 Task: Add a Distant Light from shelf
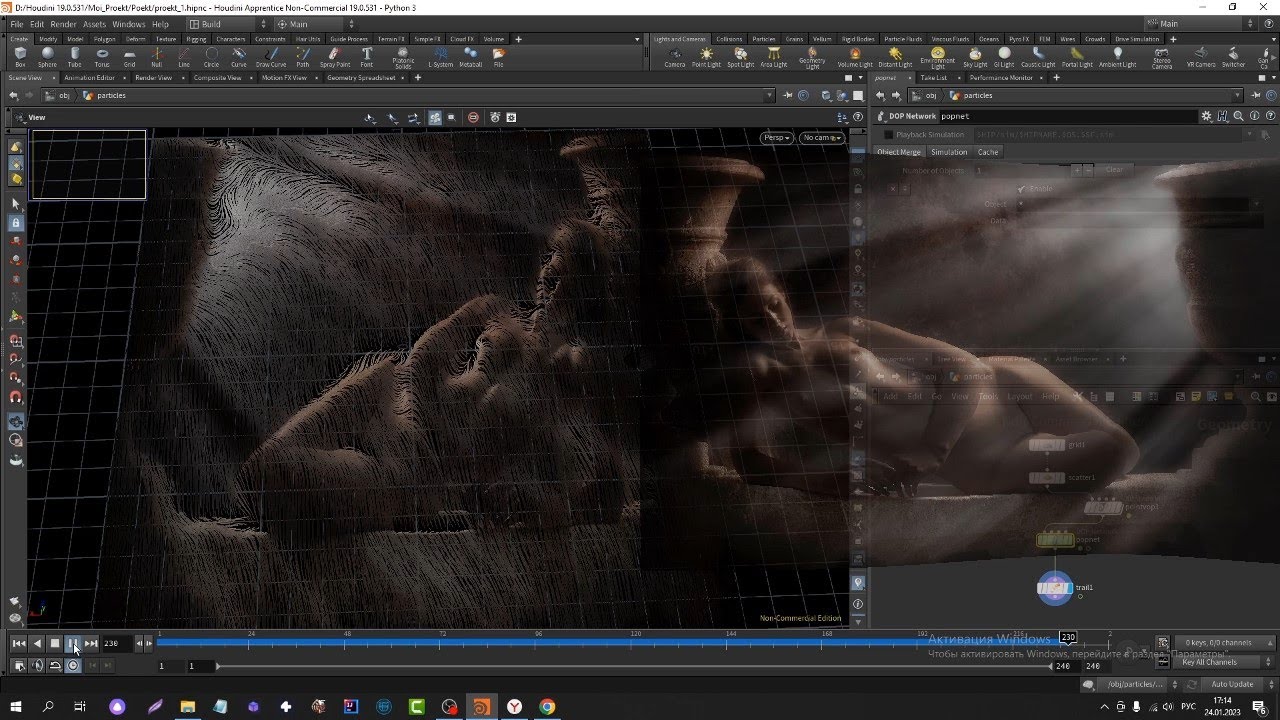click(895, 58)
